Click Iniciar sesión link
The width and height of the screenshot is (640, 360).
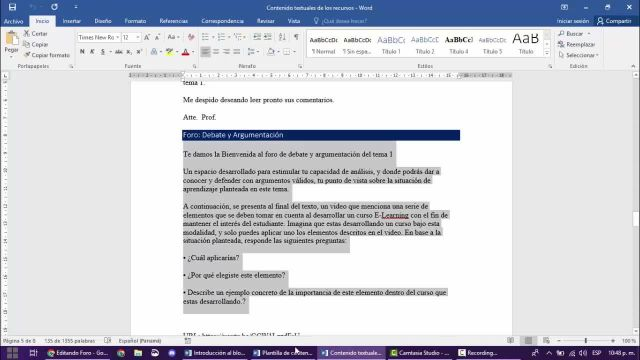point(573,21)
